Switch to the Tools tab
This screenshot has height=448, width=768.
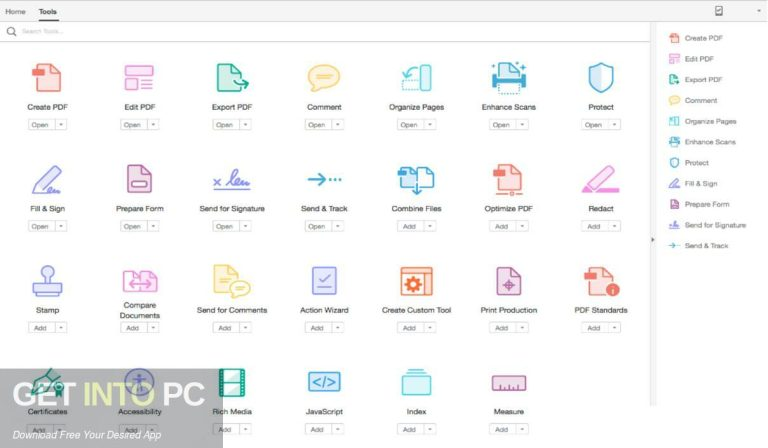pyautogui.click(x=48, y=11)
